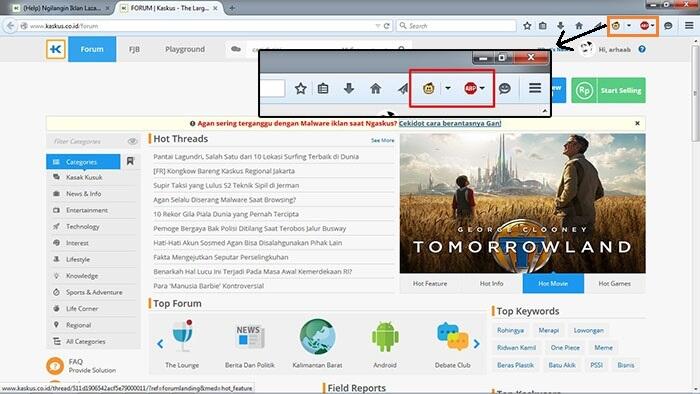Click the Adblock Plus ABP icon
Screen dimensions: 700x394
(644, 26)
